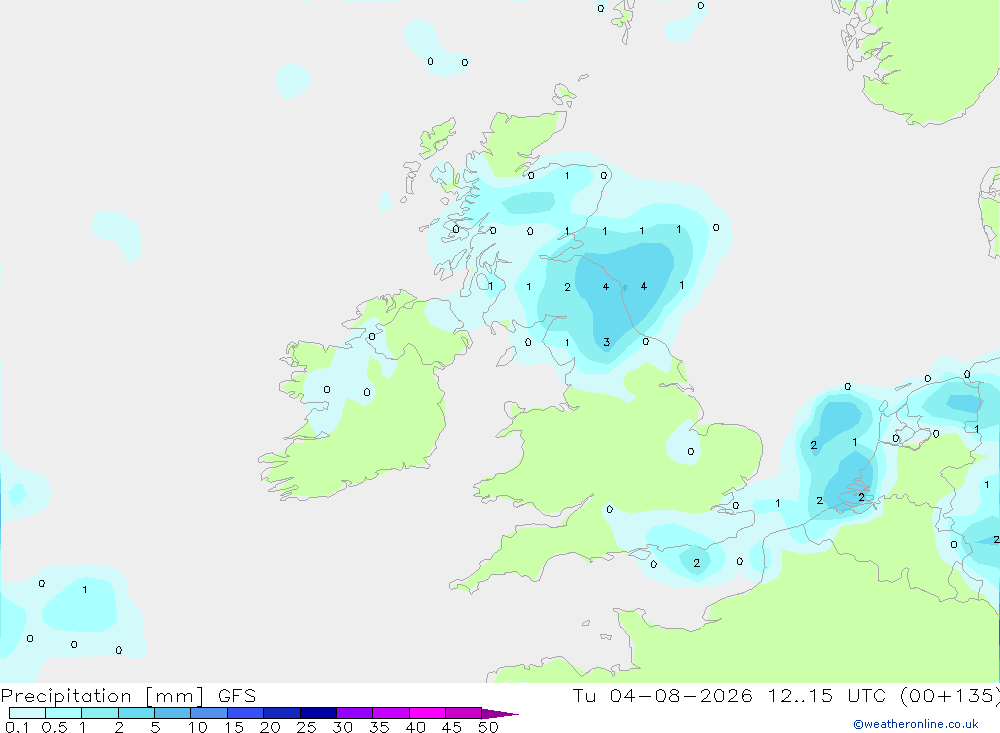Click the 'Precipitation [mm]' title text
This screenshot has height=733, width=1000.
coord(102,696)
